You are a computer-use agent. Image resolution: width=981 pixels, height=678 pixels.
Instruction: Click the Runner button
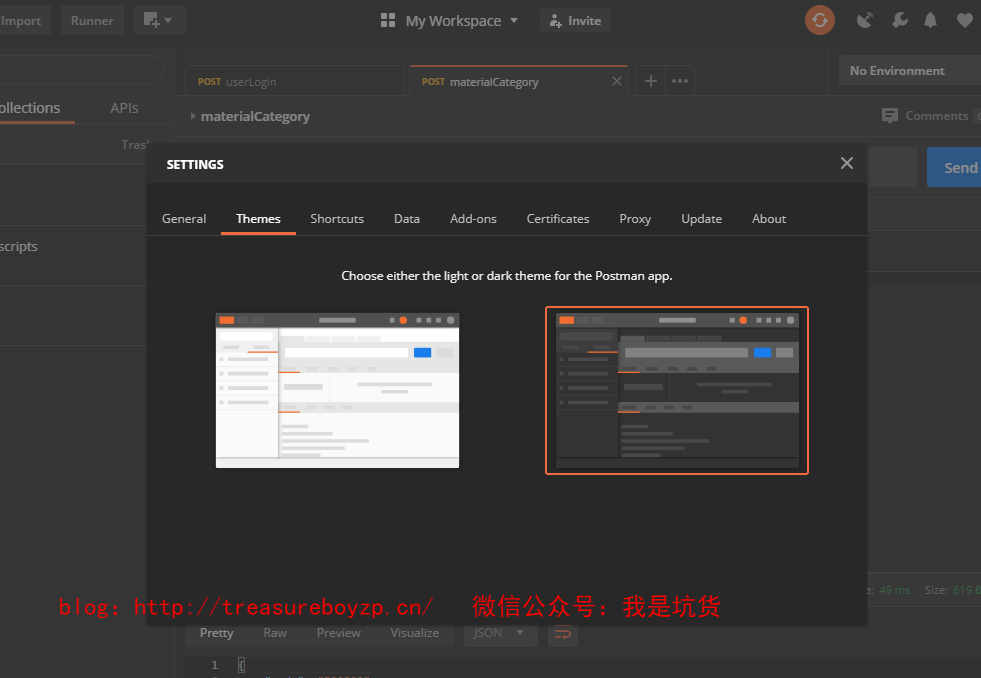pyautogui.click(x=92, y=21)
